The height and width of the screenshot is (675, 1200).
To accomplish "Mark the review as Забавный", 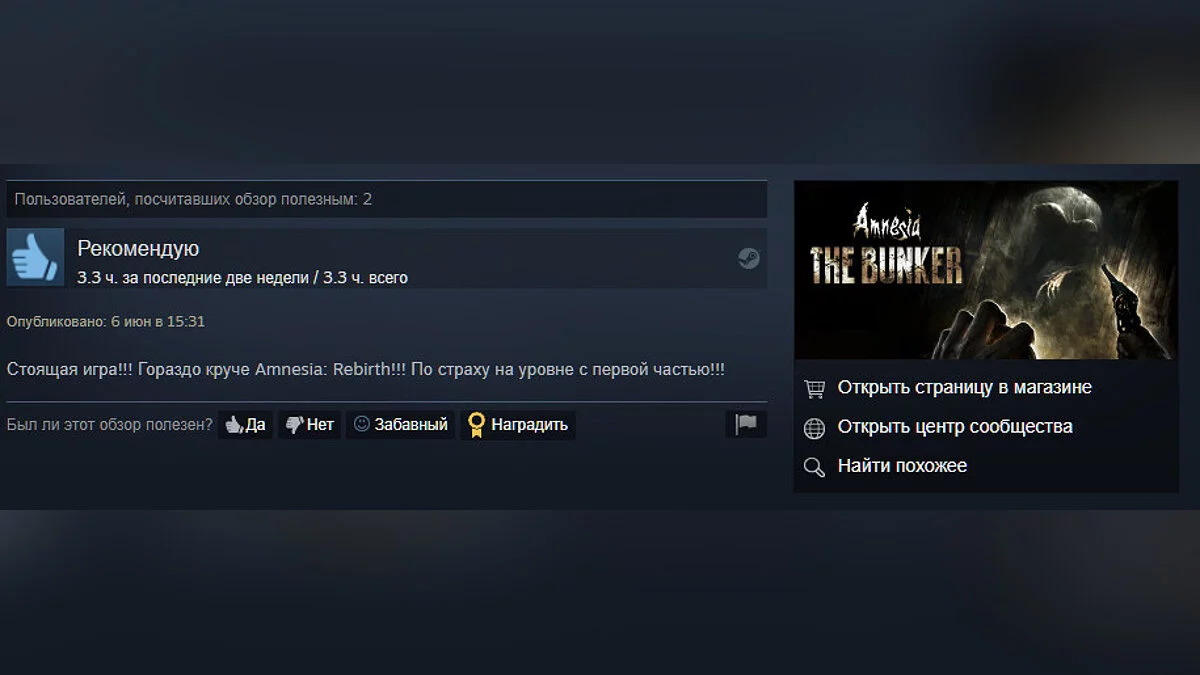I will pyautogui.click(x=400, y=425).
